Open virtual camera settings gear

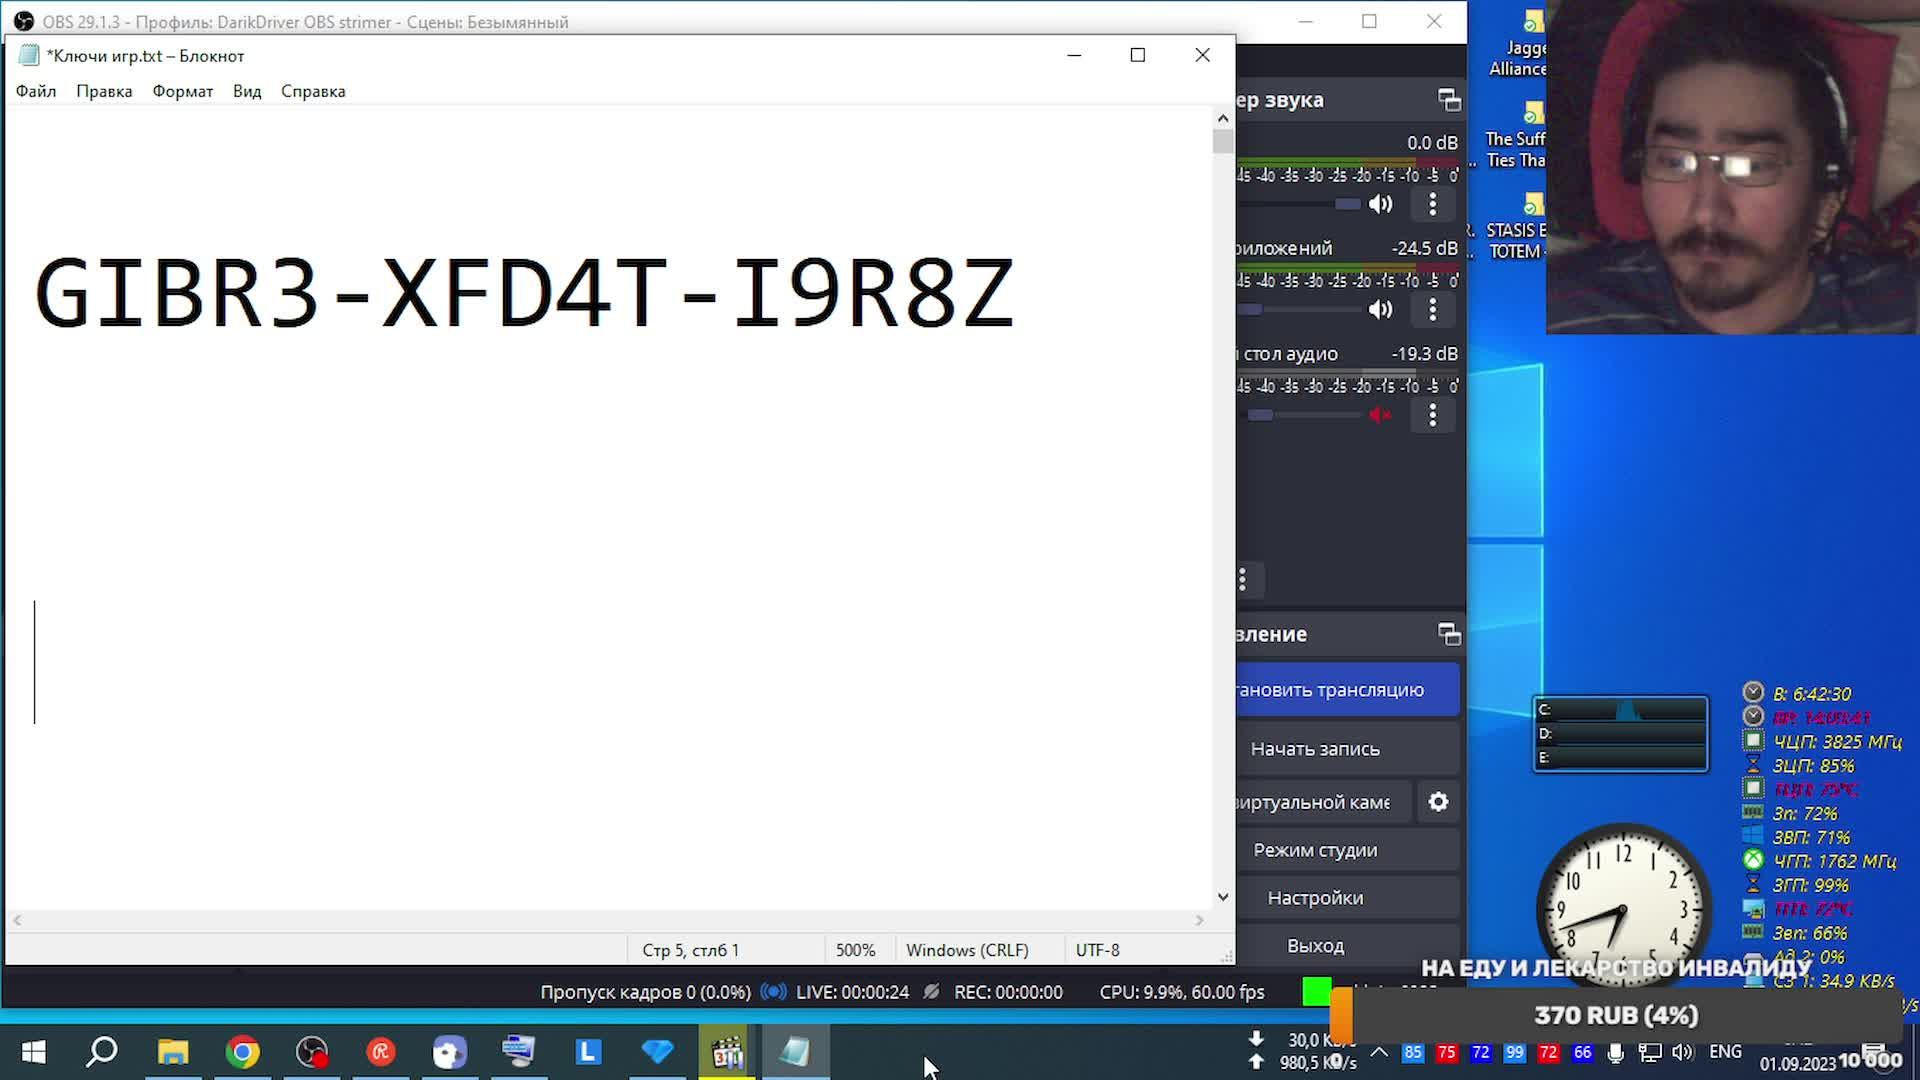1438,802
